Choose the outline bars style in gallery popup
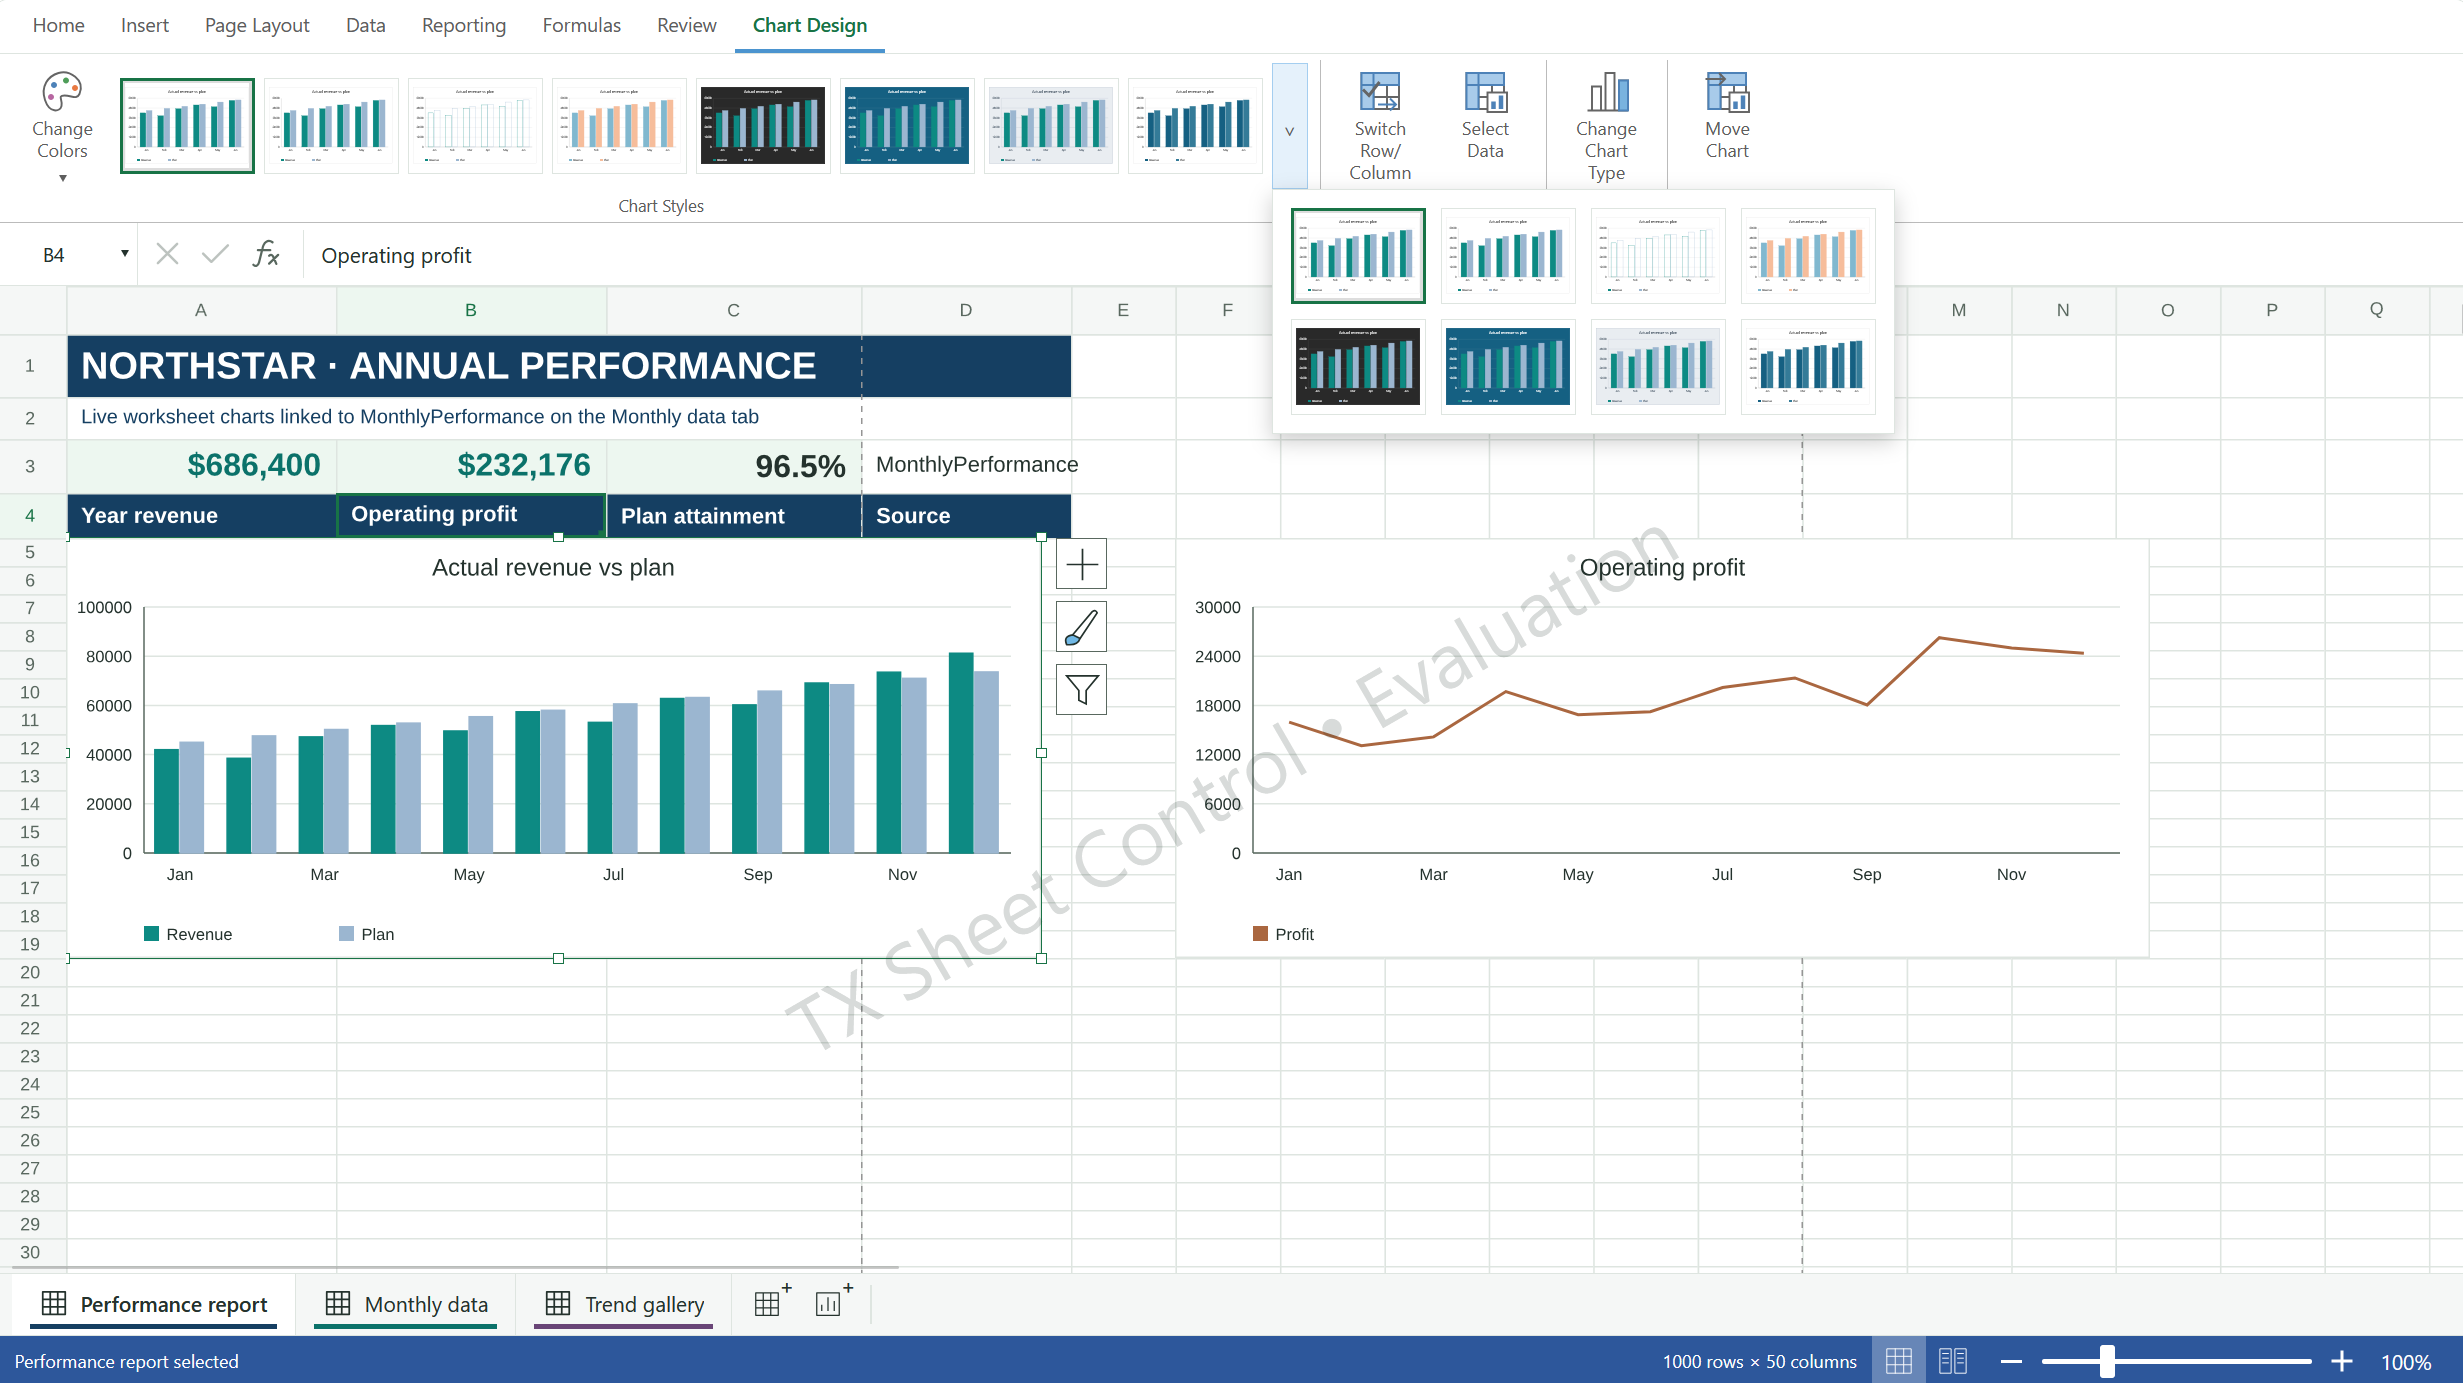This screenshot has height=1383, width=2463. coord(1658,255)
